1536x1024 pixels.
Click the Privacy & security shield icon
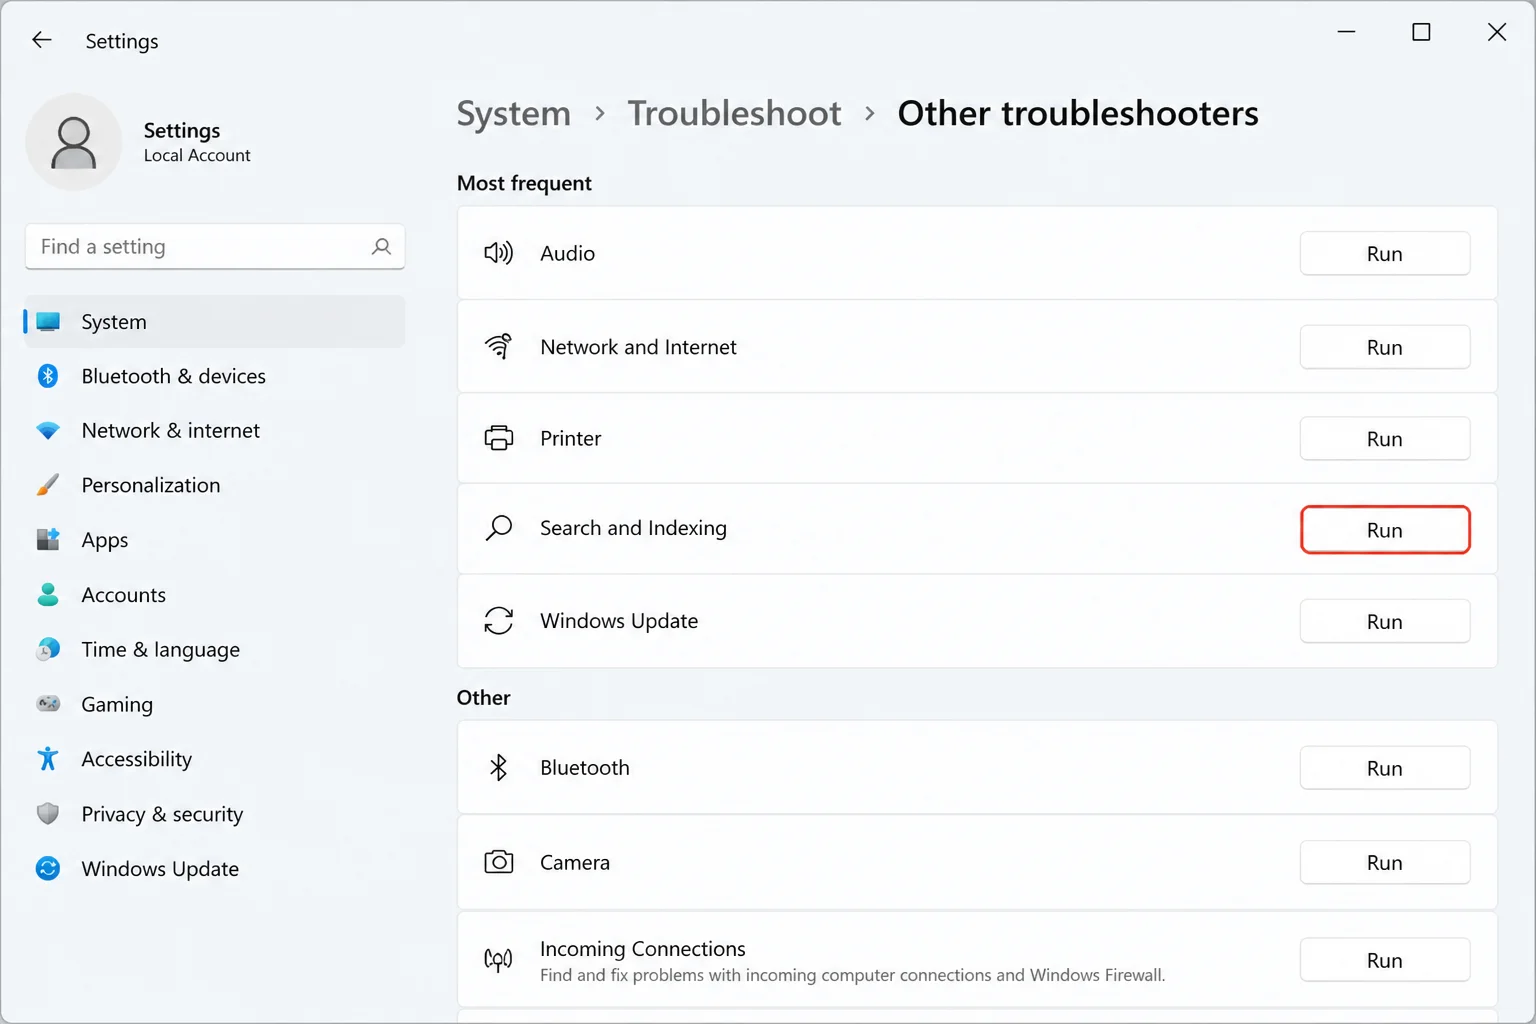pyautogui.click(x=48, y=814)
